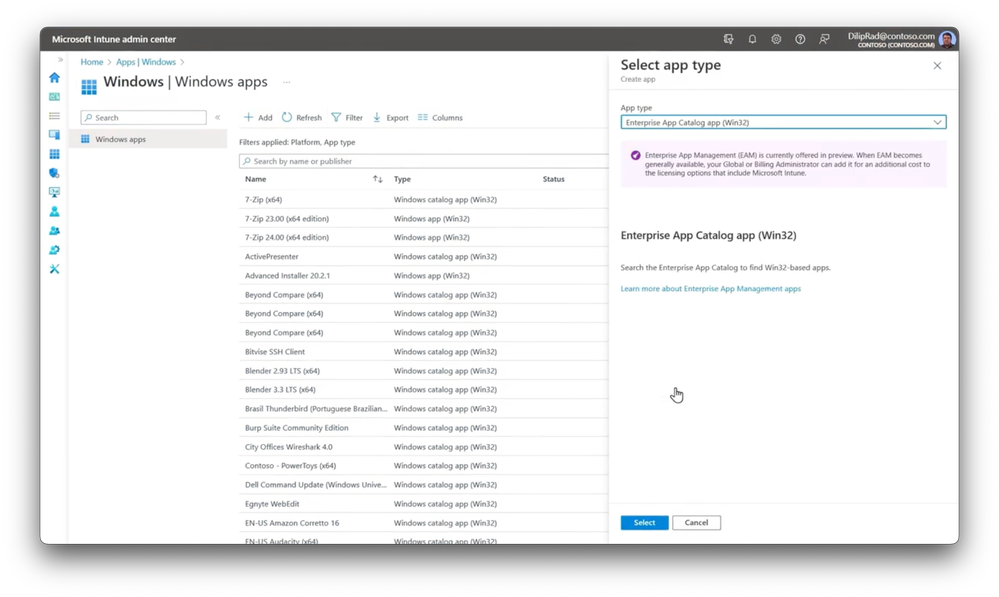The image size is (999, 597).
Task: Click Refresh in the toolbar
Action: (302, 117)
